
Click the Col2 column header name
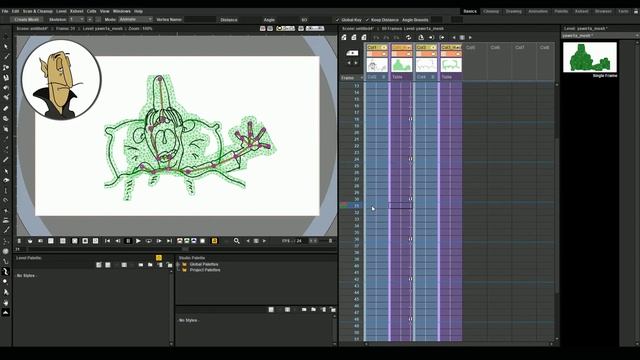(422, 47)
